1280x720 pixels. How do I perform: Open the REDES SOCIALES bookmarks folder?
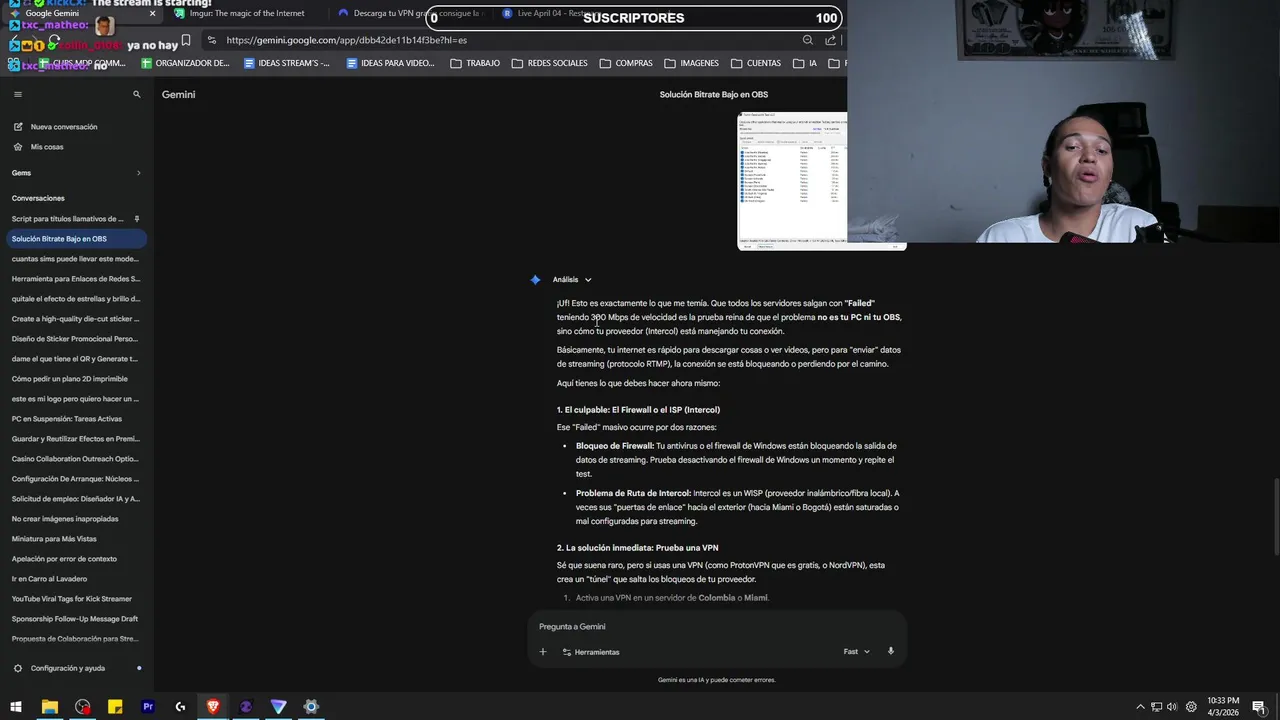pyautogui.click(x=549, y=63)
